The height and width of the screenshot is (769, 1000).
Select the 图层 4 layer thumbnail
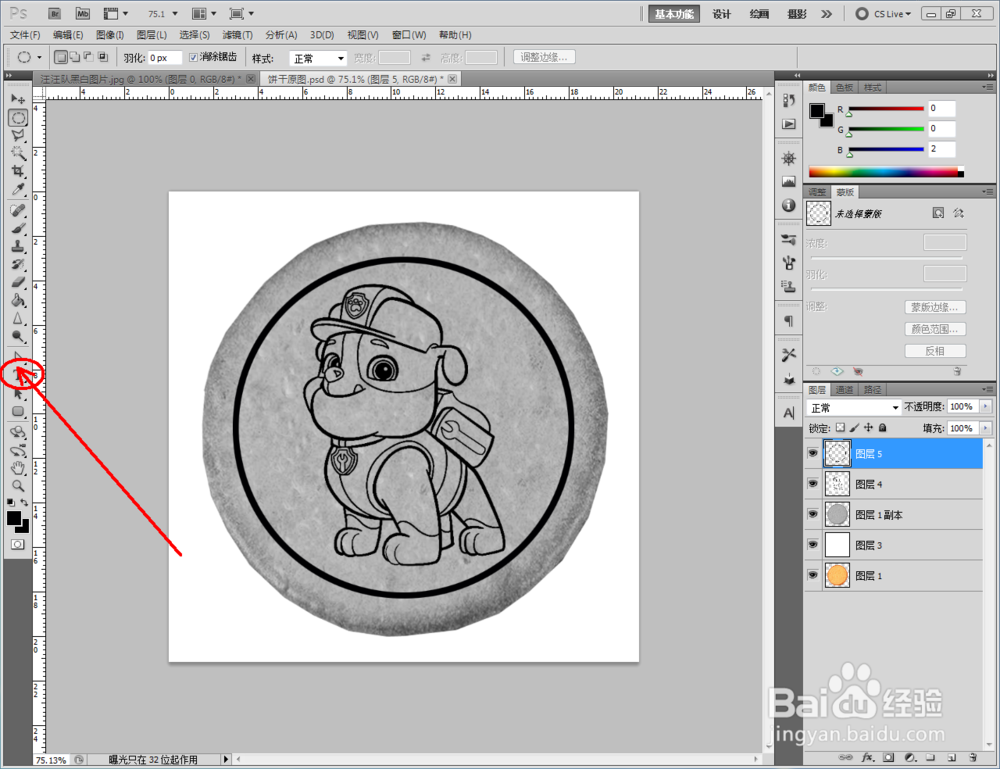[x=837, y=484]
